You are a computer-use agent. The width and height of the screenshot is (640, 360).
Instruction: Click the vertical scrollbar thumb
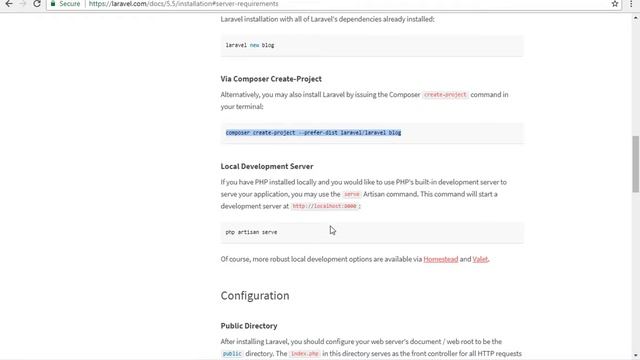[636, 164]
